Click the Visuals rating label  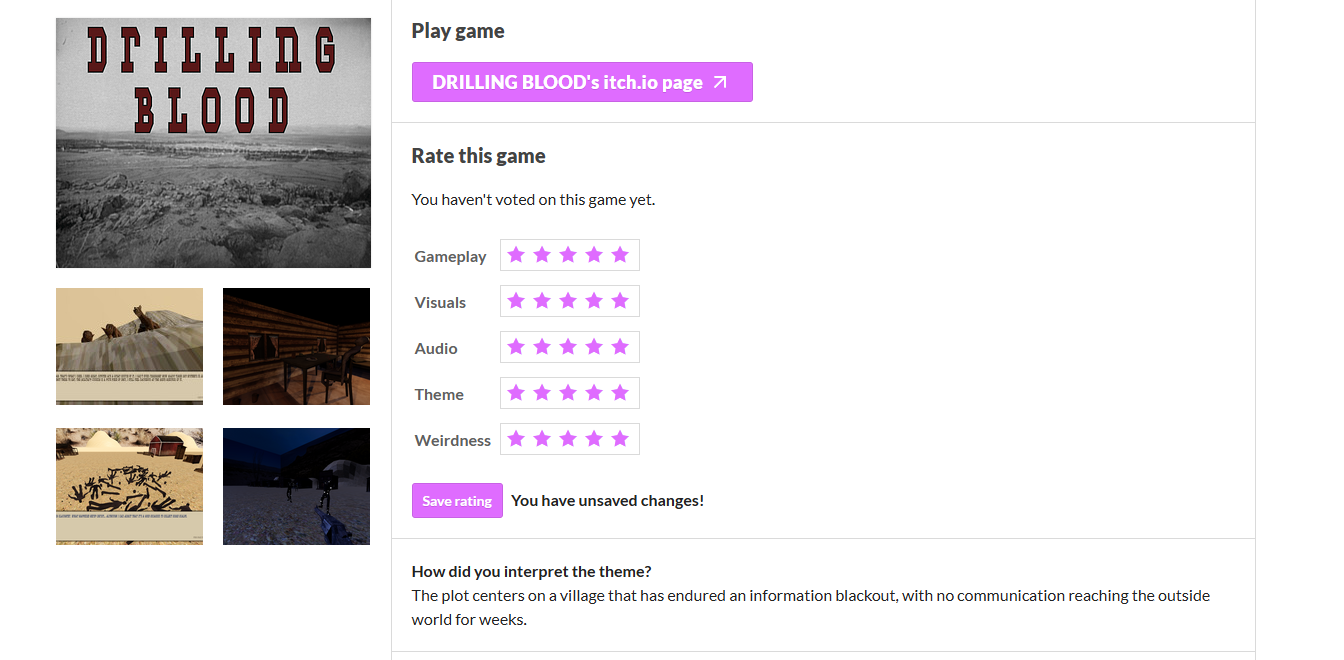(440, 303)
